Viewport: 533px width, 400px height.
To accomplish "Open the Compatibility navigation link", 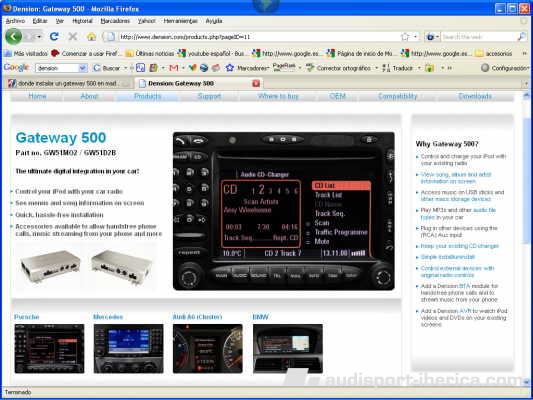I will pyautogui.click(x=397, y=96).
